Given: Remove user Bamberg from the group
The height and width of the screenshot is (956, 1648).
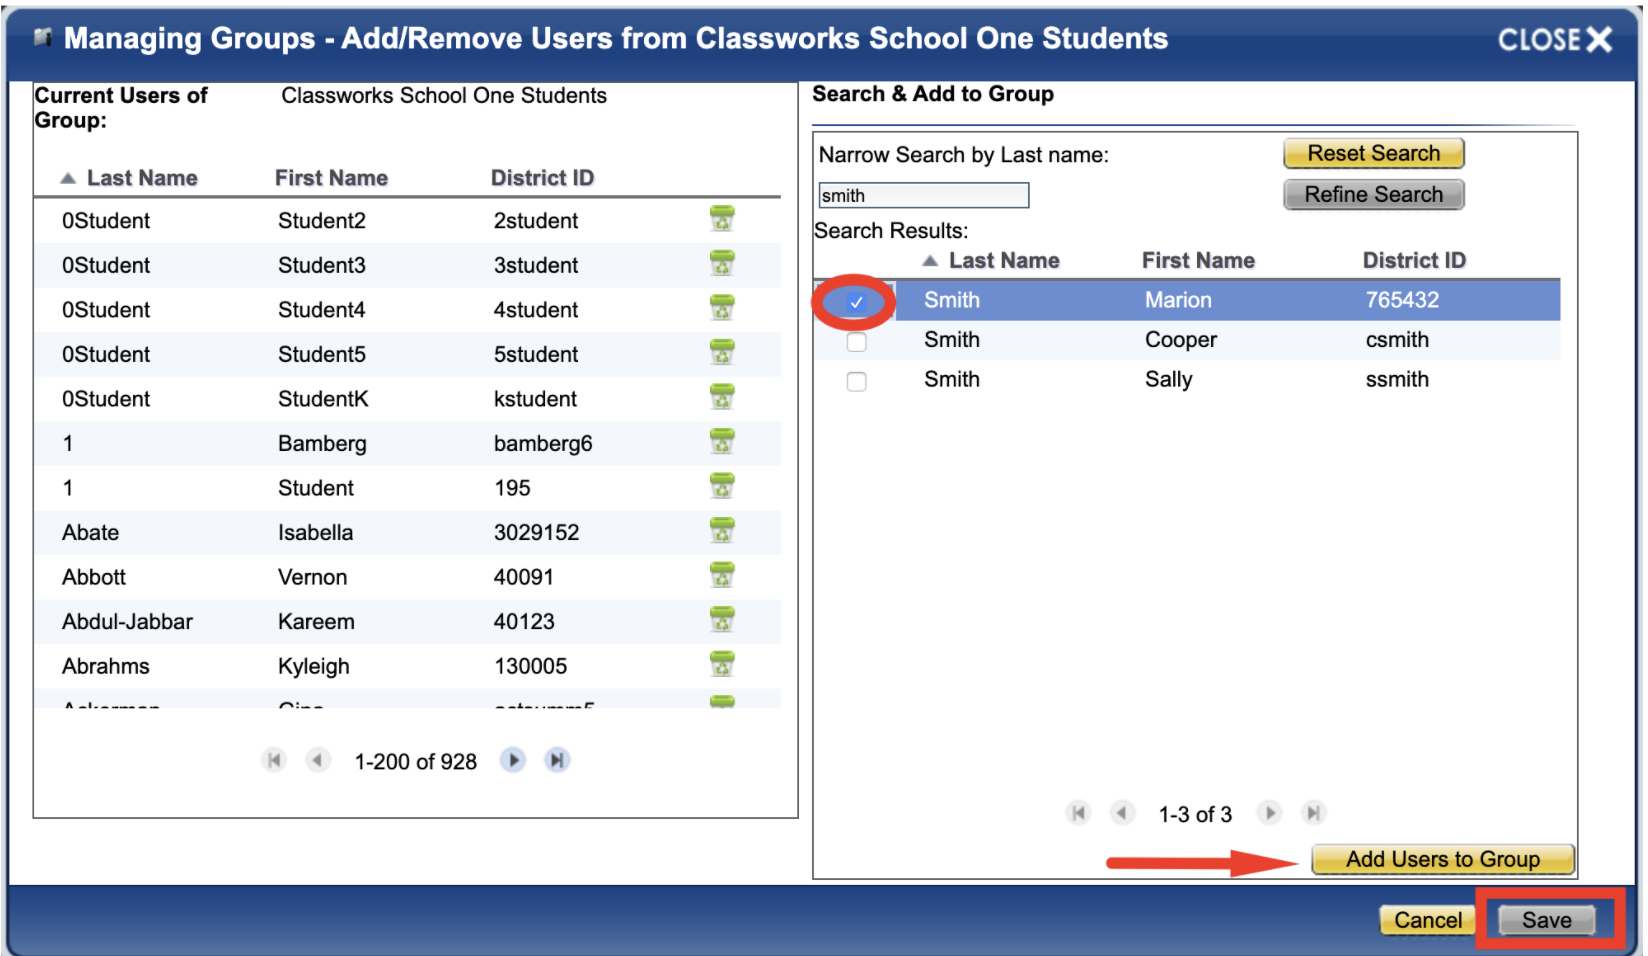Looking at the screenshot, I should pos(721,442).
